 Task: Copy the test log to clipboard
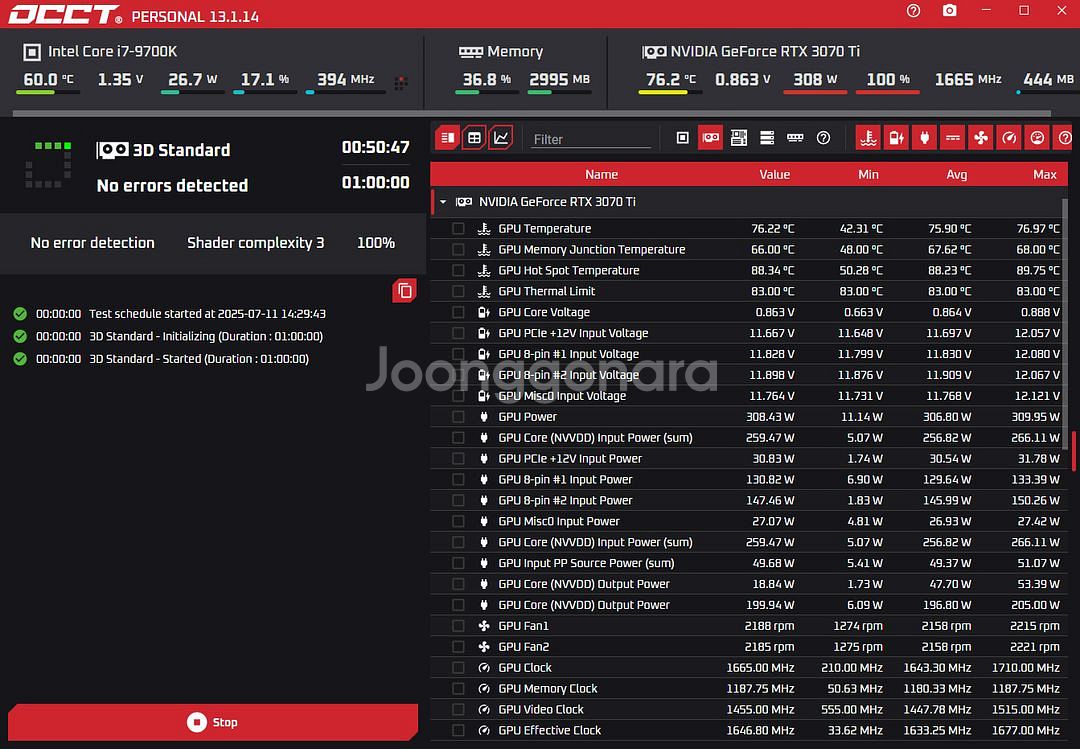pyautogui.click(x=405, y=291)
